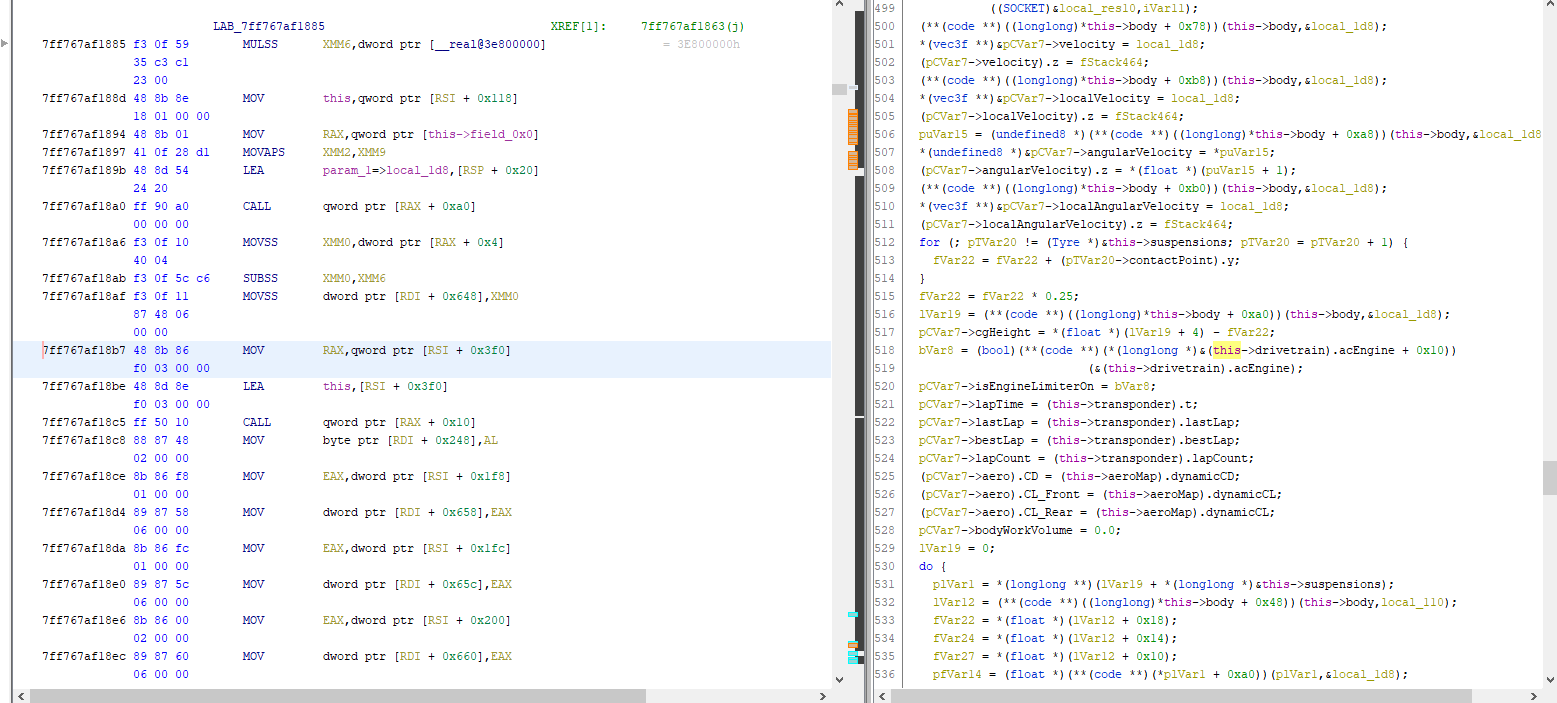Click the listing's horizontal scrollbar thumb

pos(338,695)
